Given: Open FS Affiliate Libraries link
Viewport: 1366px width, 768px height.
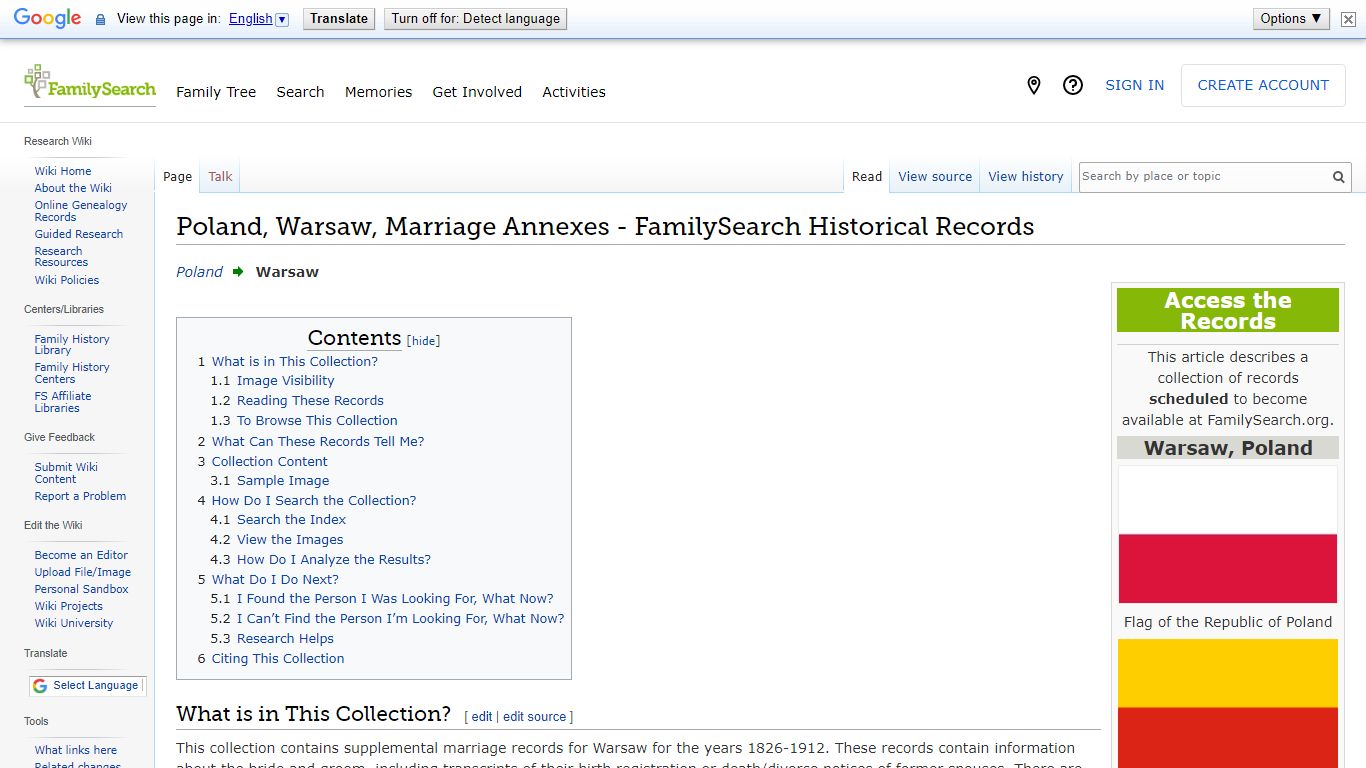Looking at the screenshot, I should (63, 402).
